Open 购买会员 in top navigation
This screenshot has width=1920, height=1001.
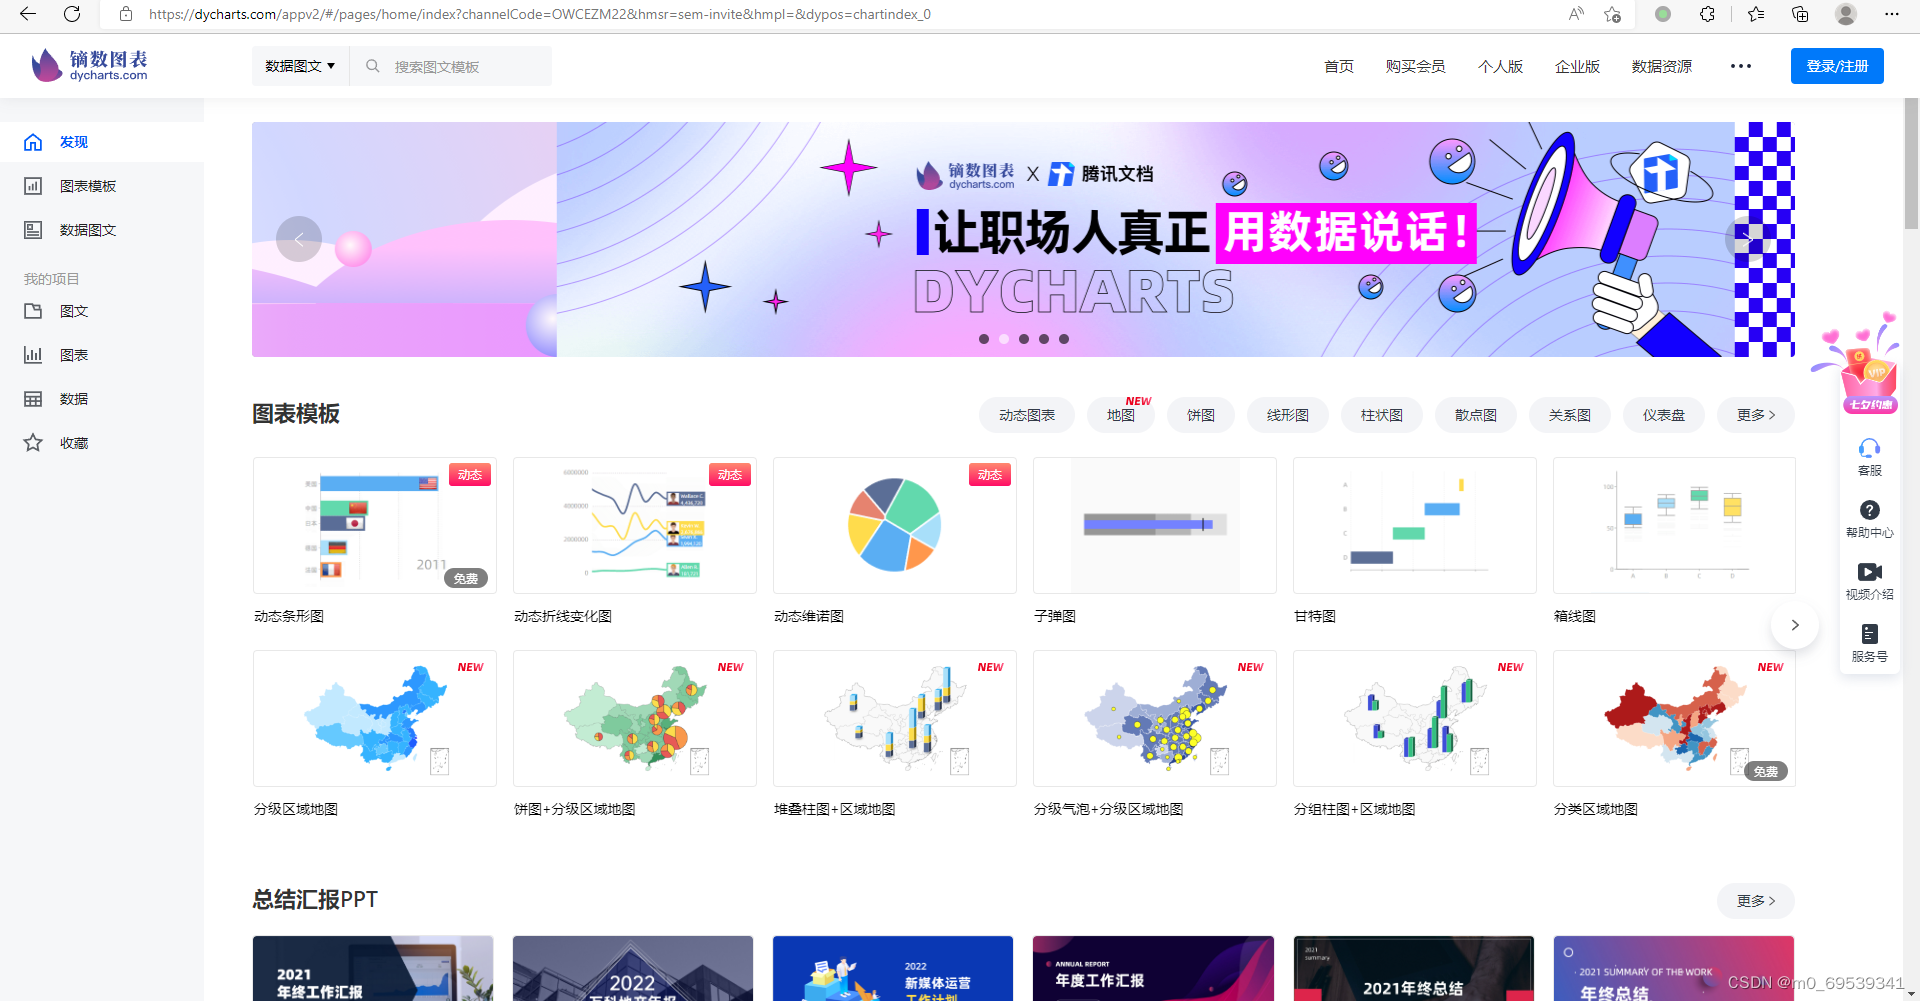(x=1416, y=66)
